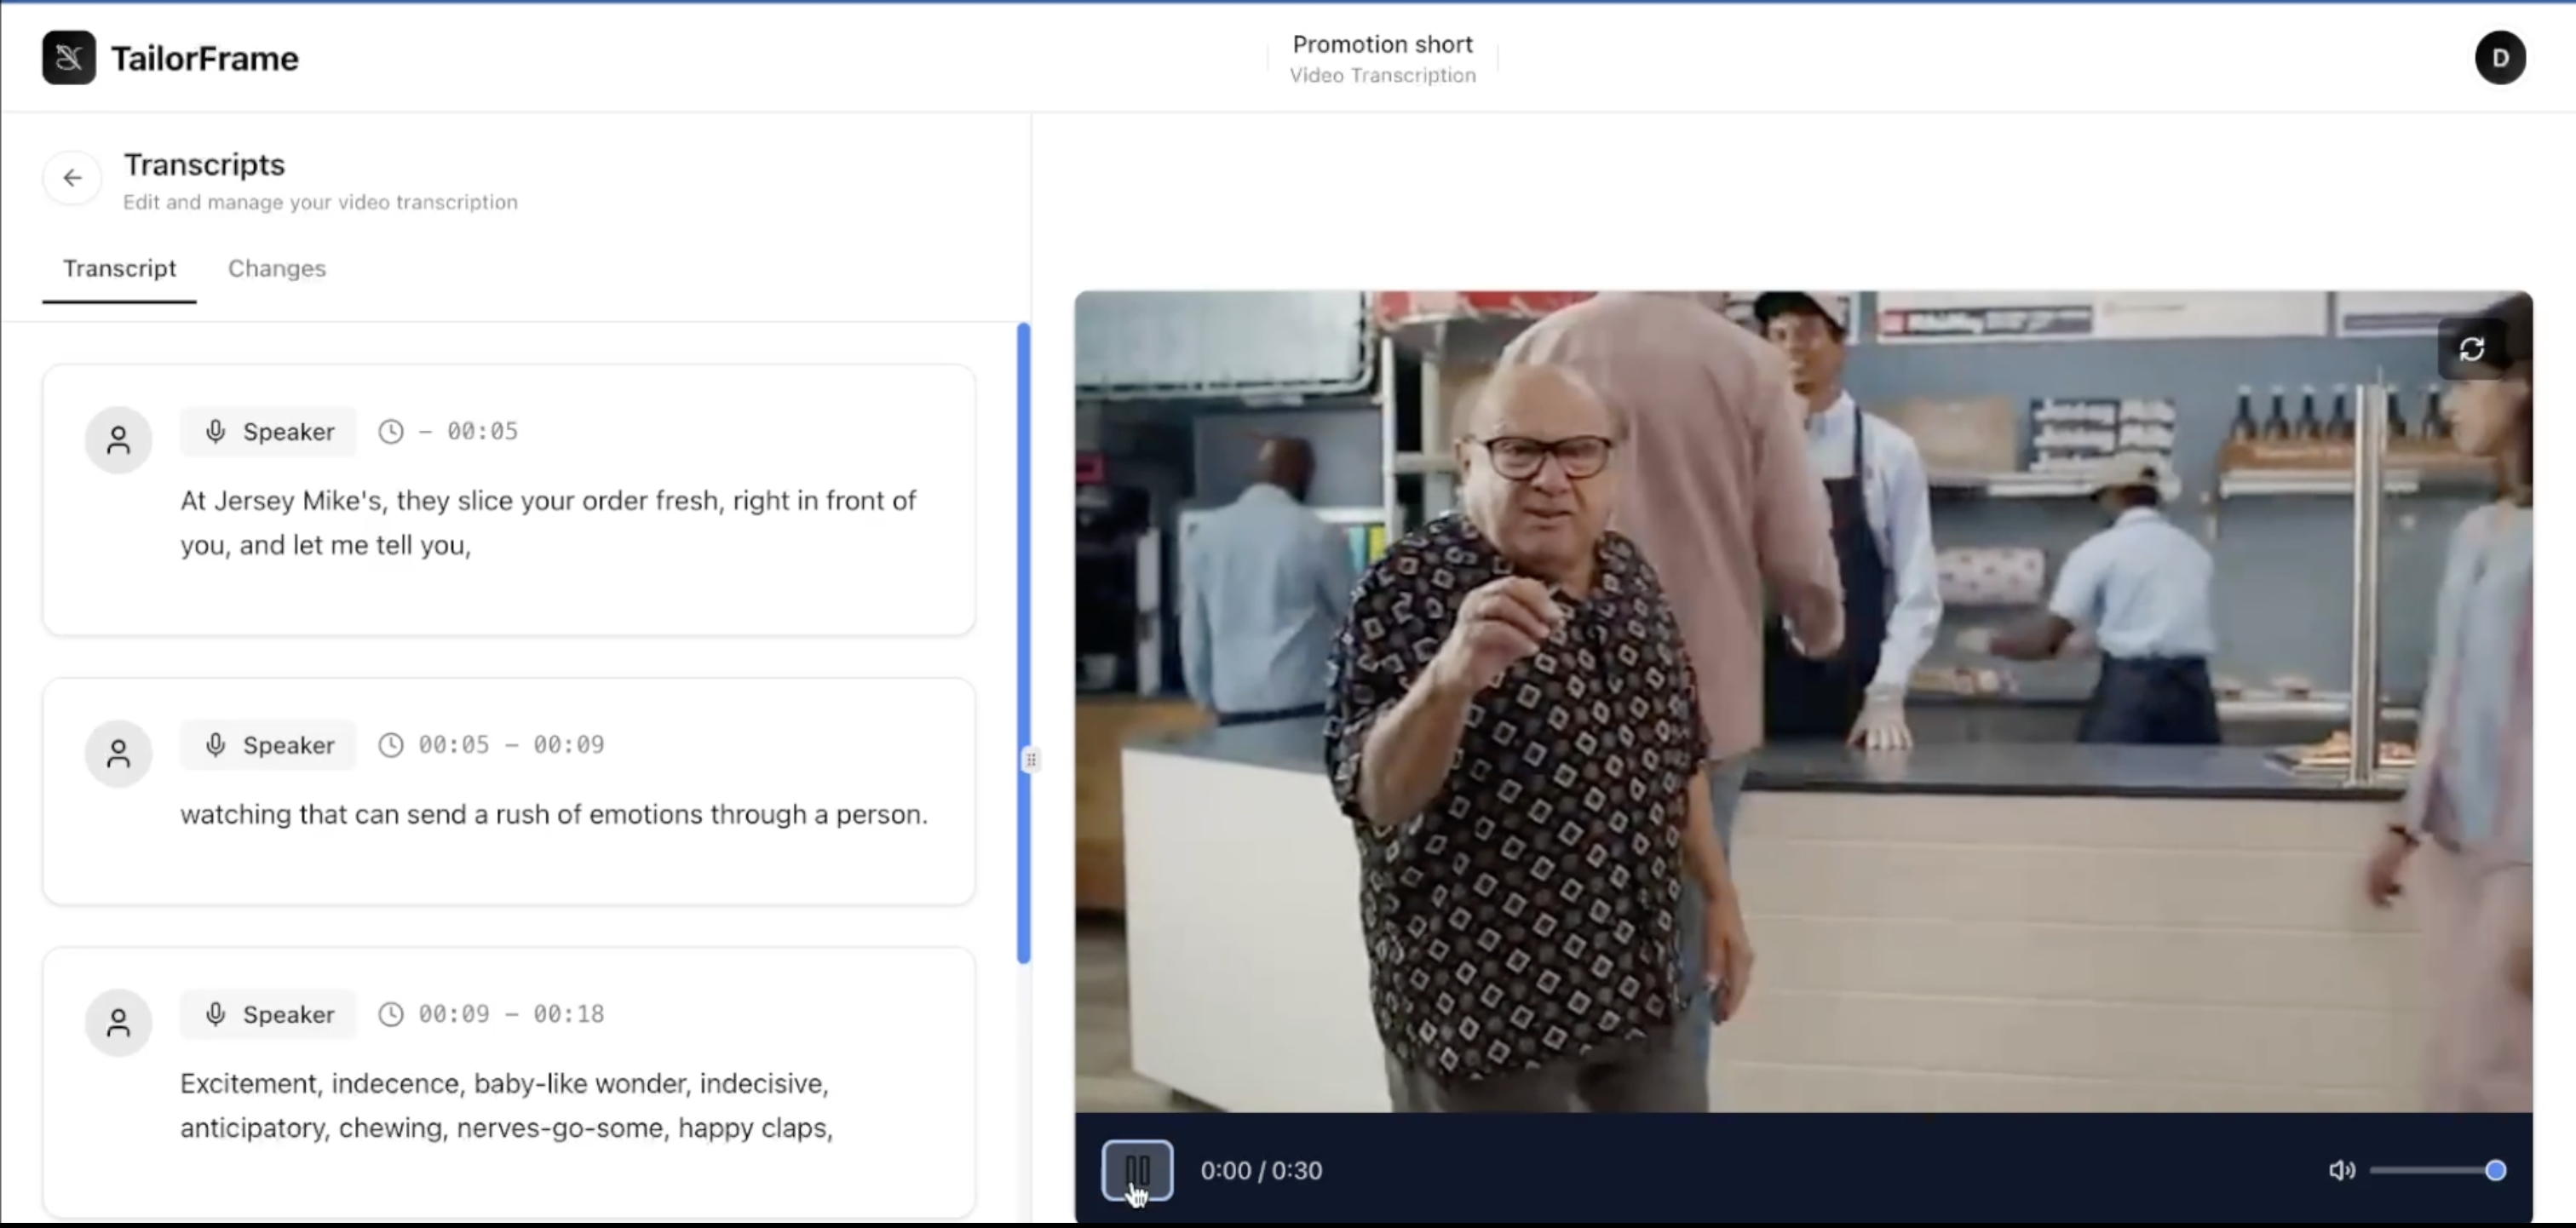Click the panel resize divider handle
2576x1228 pixels.
point(1031,760)
